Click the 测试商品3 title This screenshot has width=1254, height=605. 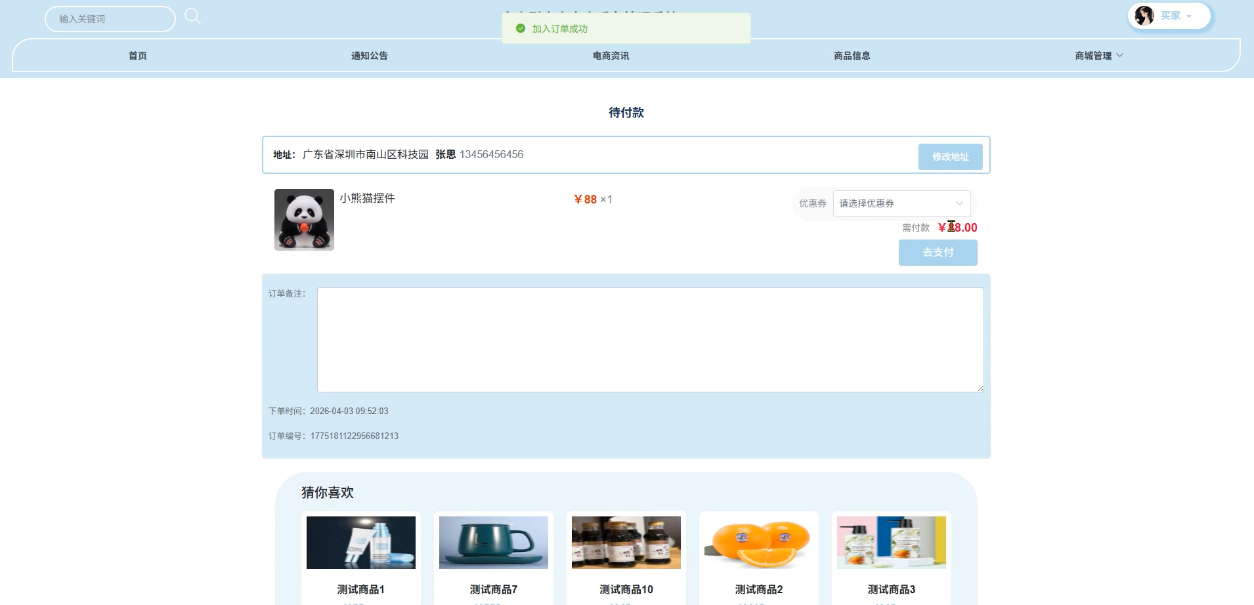[891, 590]
